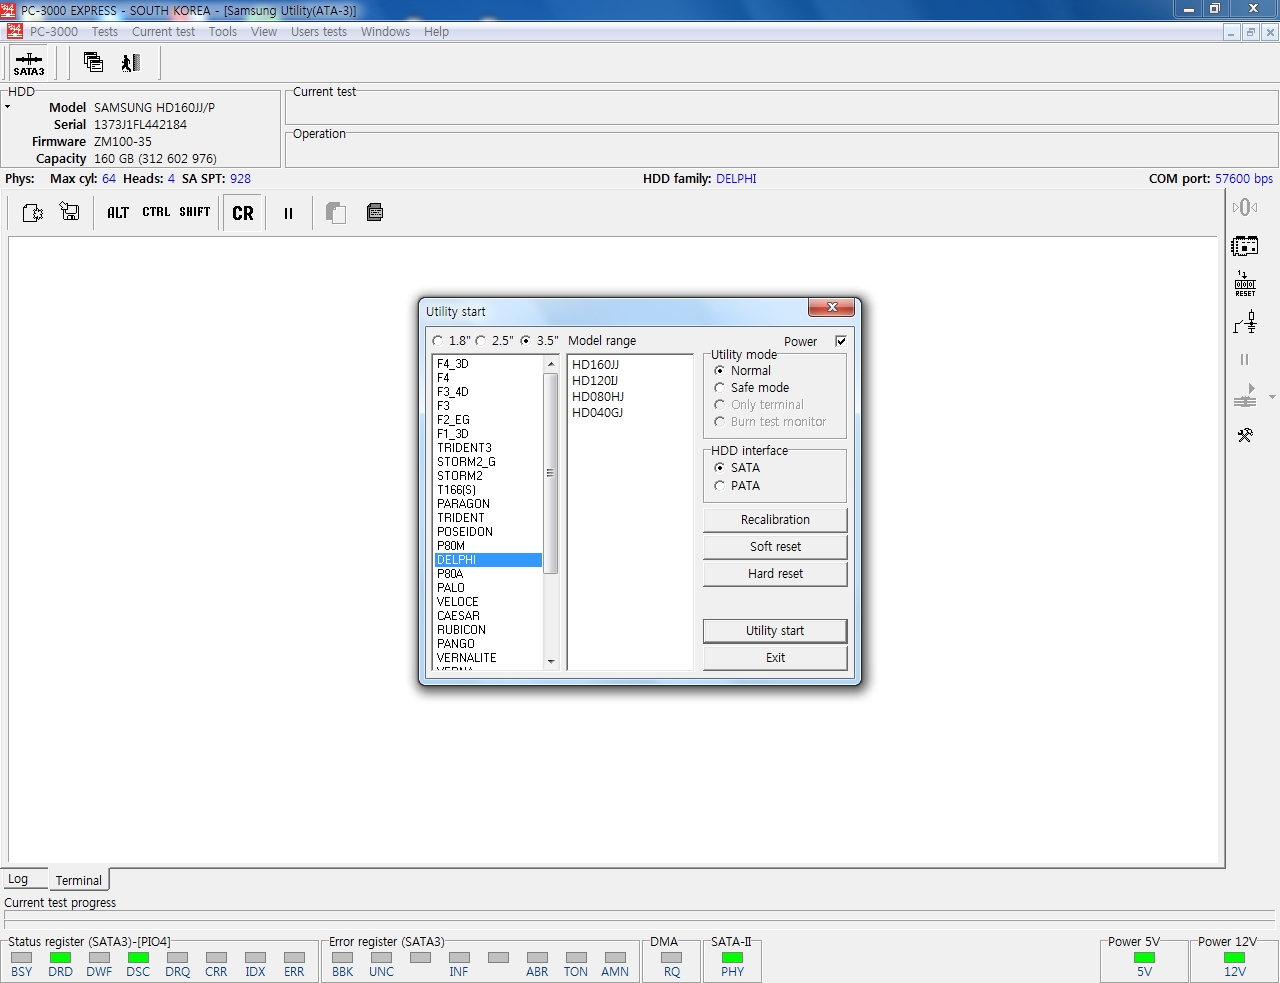Select the TRIDENT3 family
The image size is (1280, 983).
pos(464,448)
